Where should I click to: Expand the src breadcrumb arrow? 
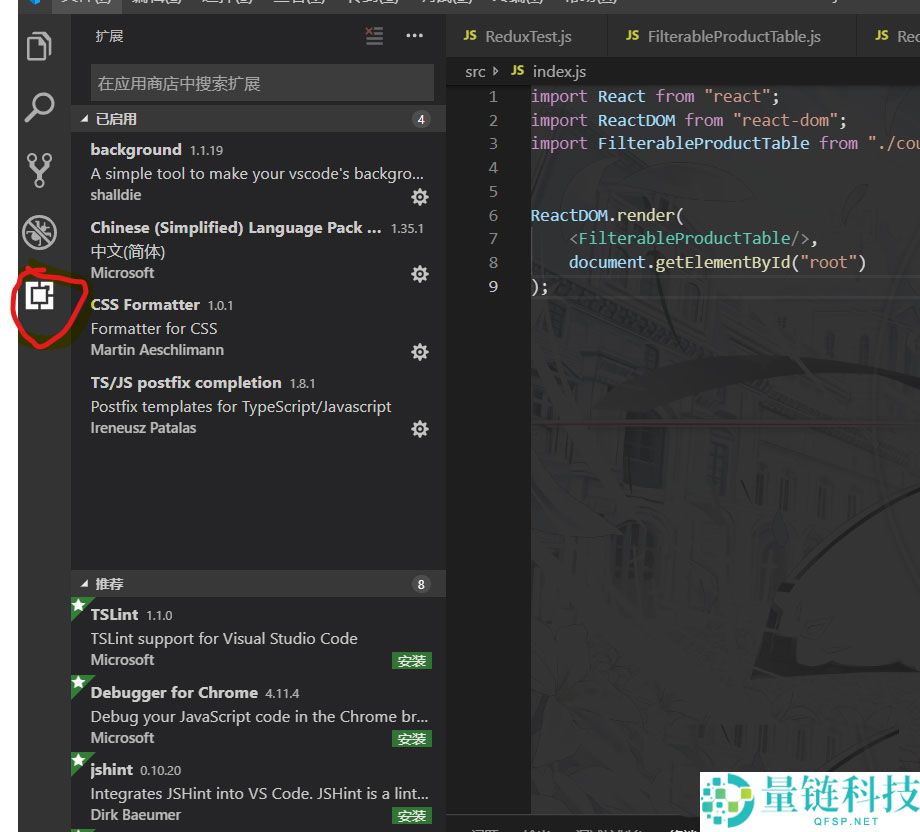(496, 71)
